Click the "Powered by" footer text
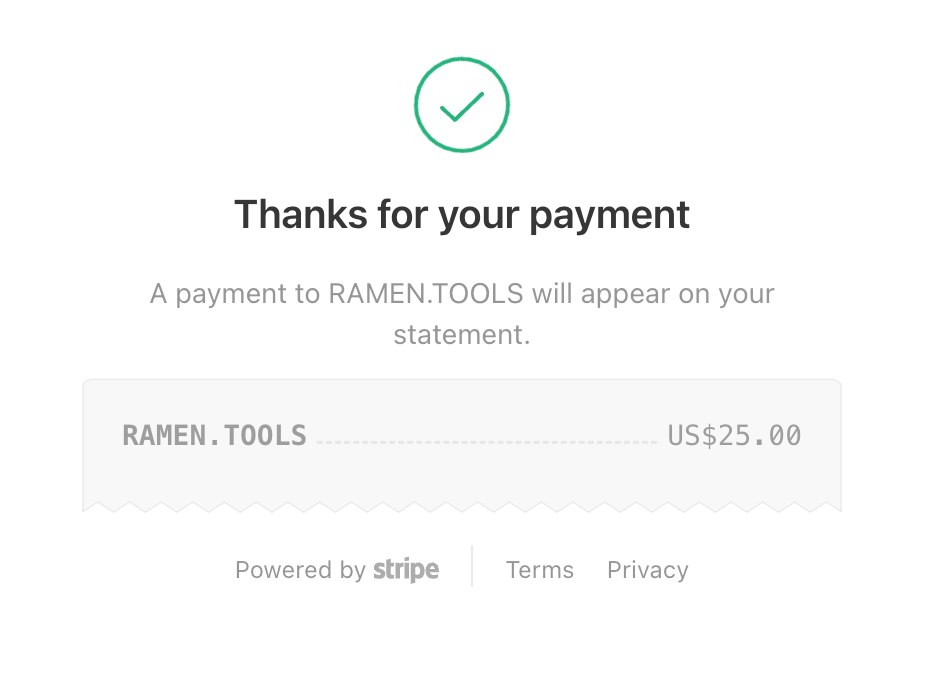 (x=300, y=570)
